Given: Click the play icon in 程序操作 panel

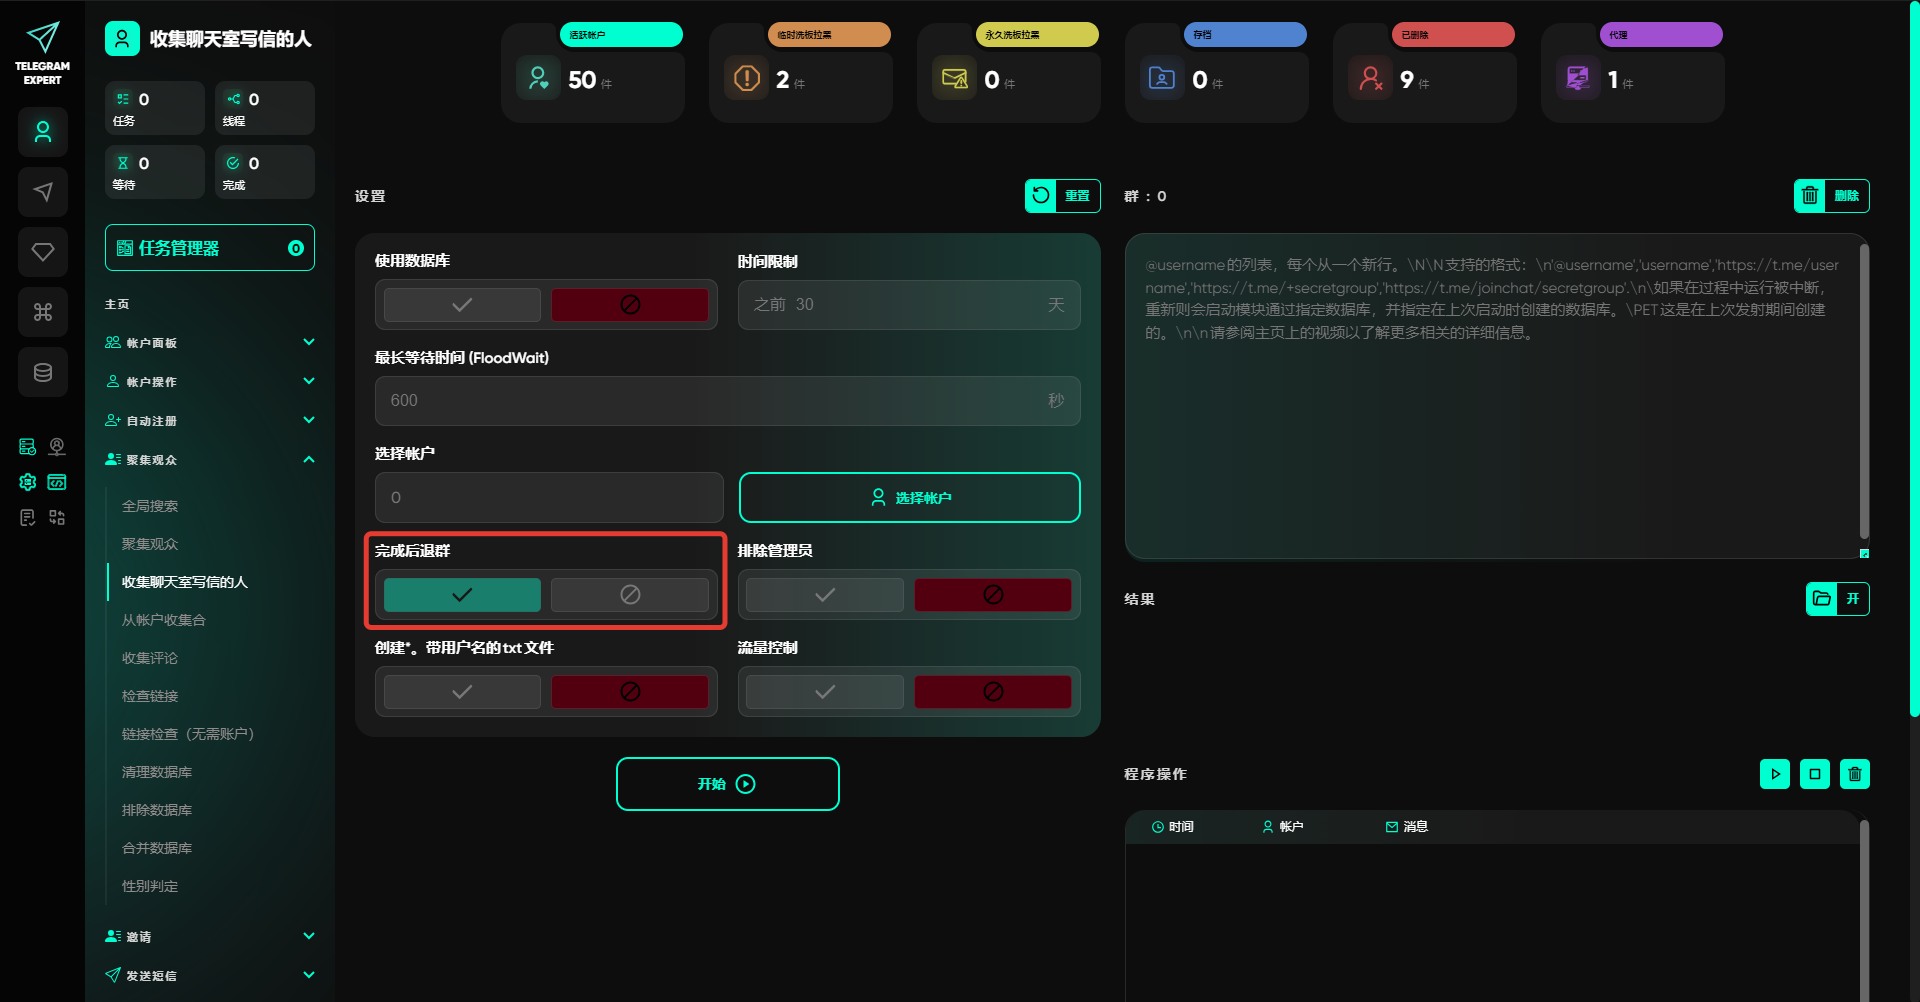Looking at the screenshot, I should [1774, 774].
